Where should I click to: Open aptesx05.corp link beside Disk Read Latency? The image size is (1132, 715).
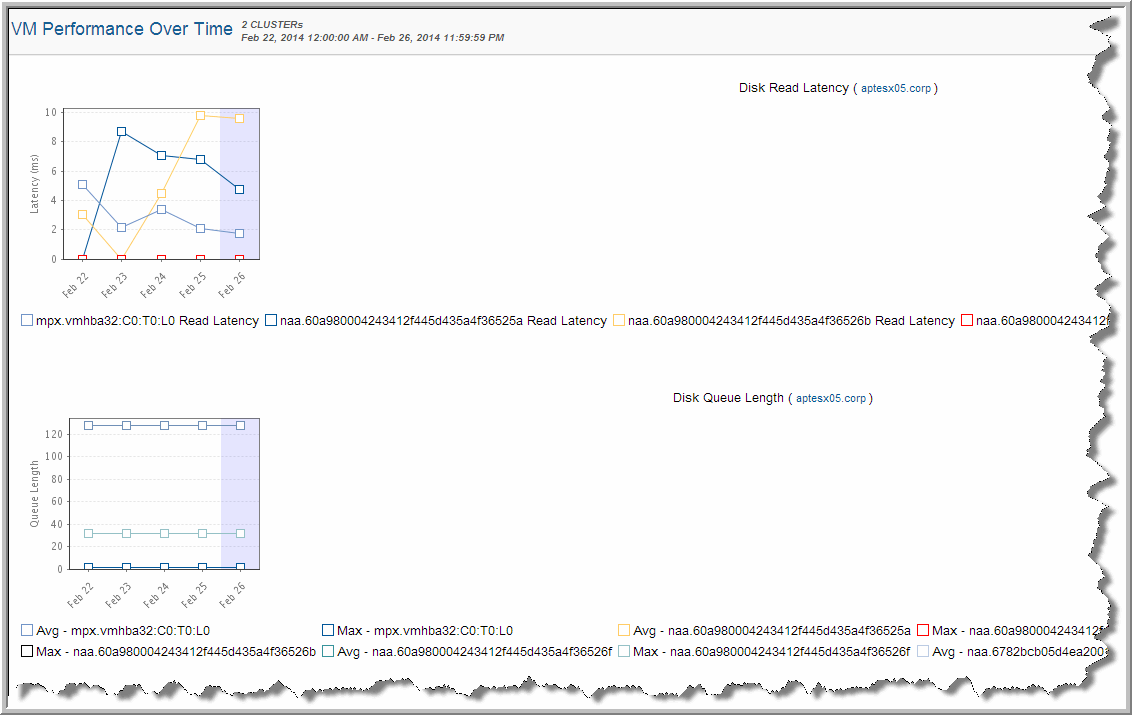(x=895, y=89)
